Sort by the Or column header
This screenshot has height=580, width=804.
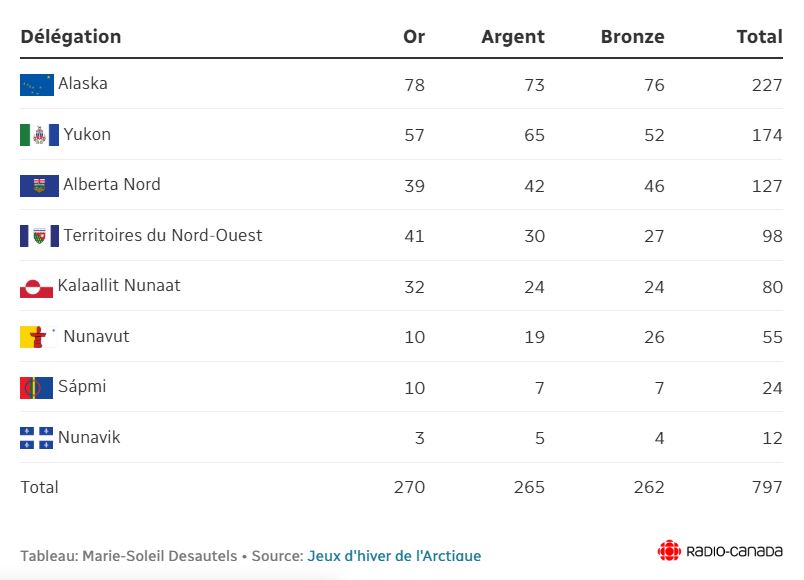tap(414, 37)
